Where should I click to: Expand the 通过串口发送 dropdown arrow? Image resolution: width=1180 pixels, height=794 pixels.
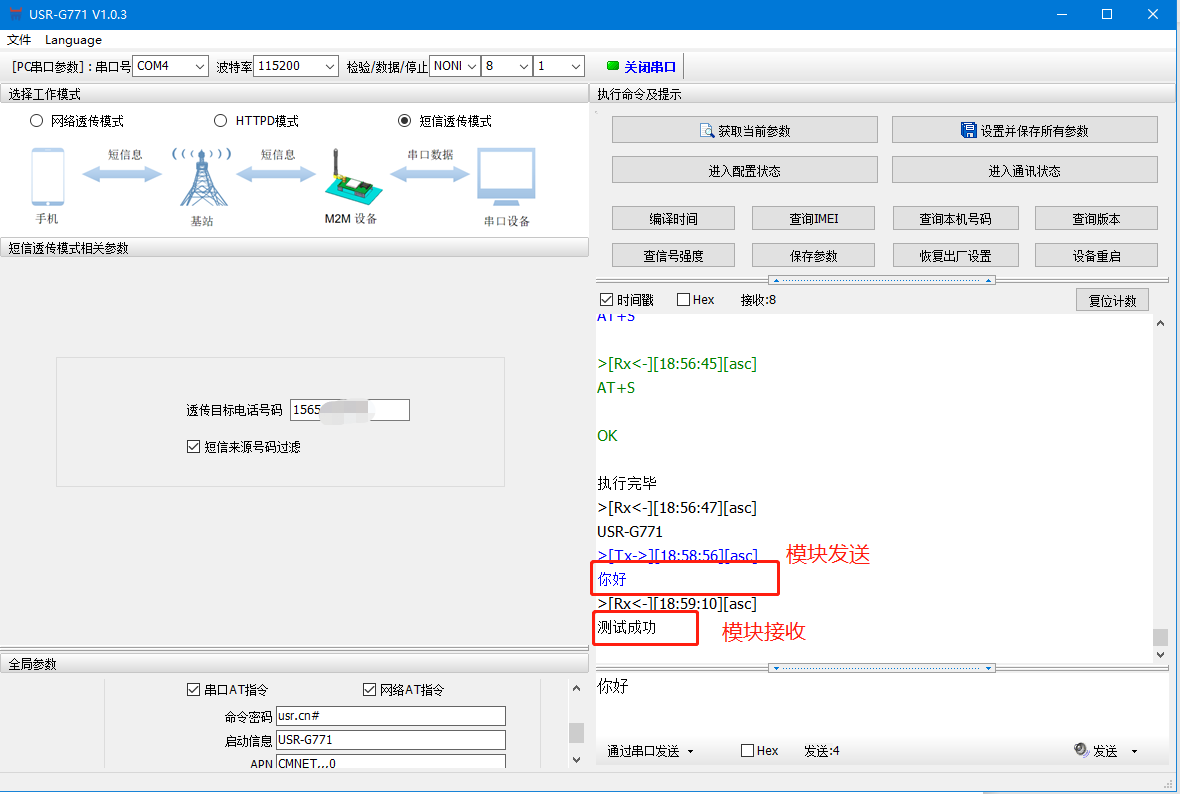(690, 751)
